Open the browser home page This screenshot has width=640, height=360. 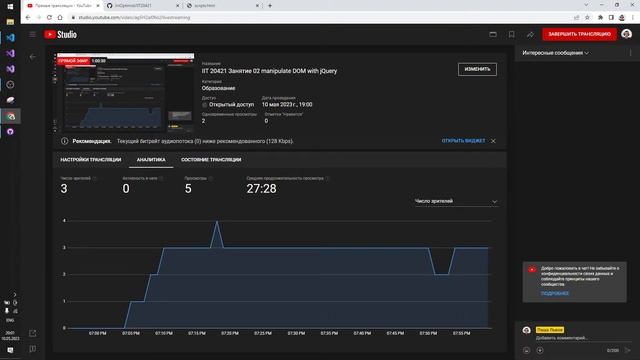tap(60, 18)
